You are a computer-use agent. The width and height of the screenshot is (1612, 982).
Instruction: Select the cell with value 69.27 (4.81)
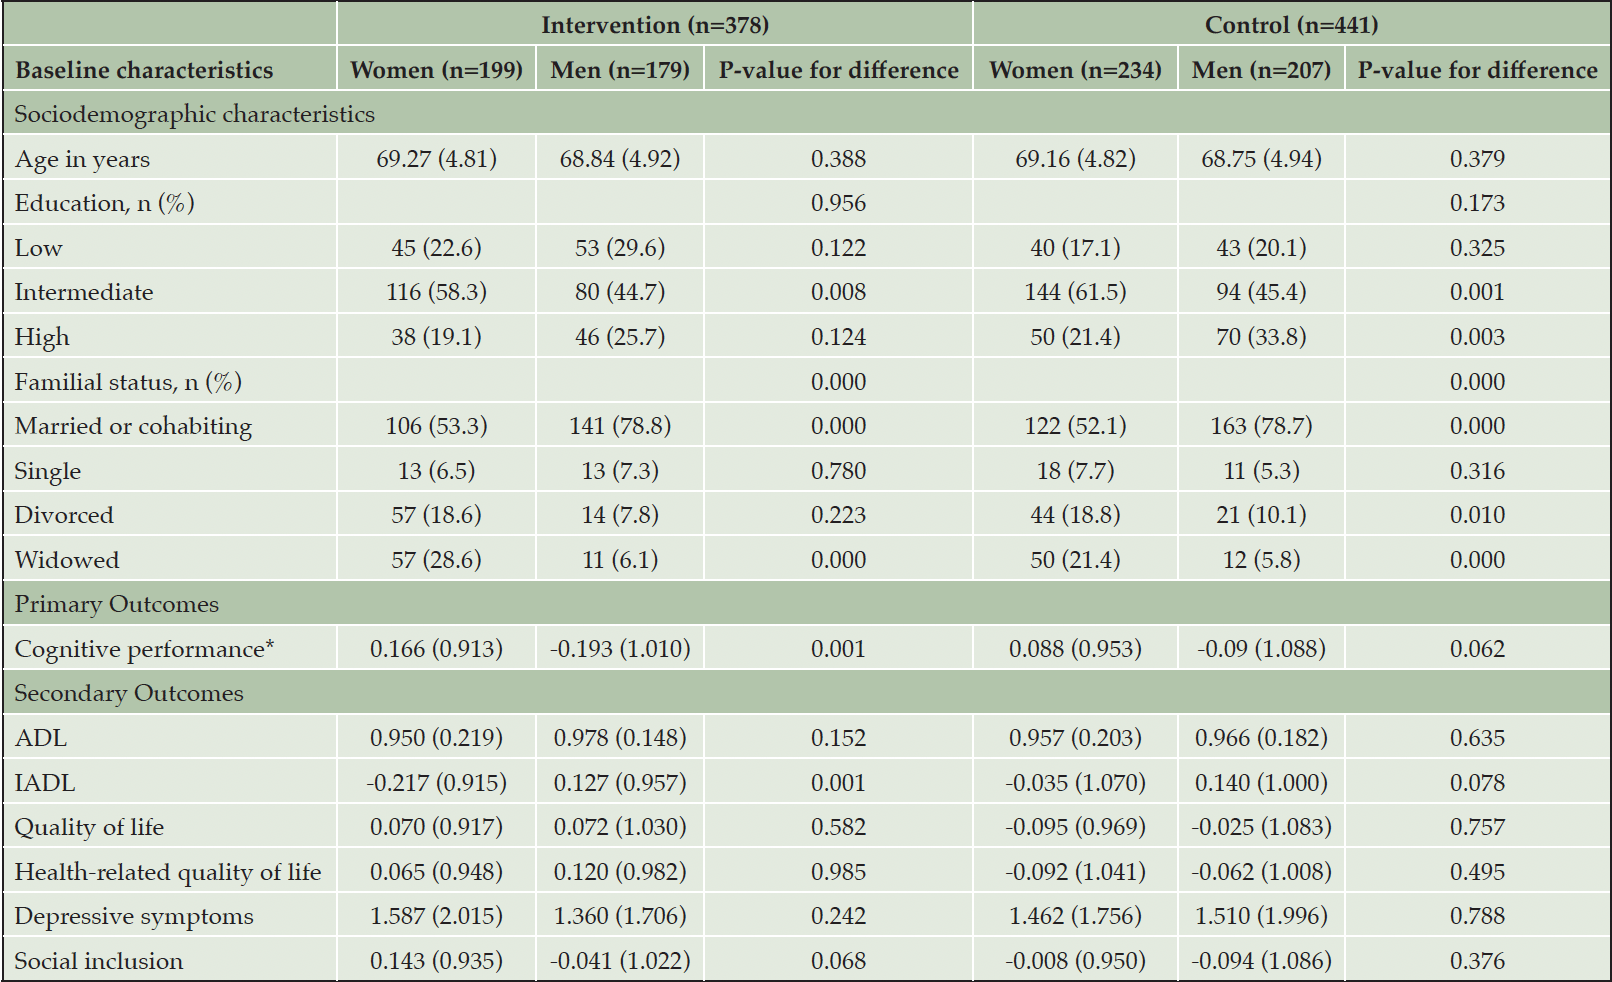coord(436,159)
